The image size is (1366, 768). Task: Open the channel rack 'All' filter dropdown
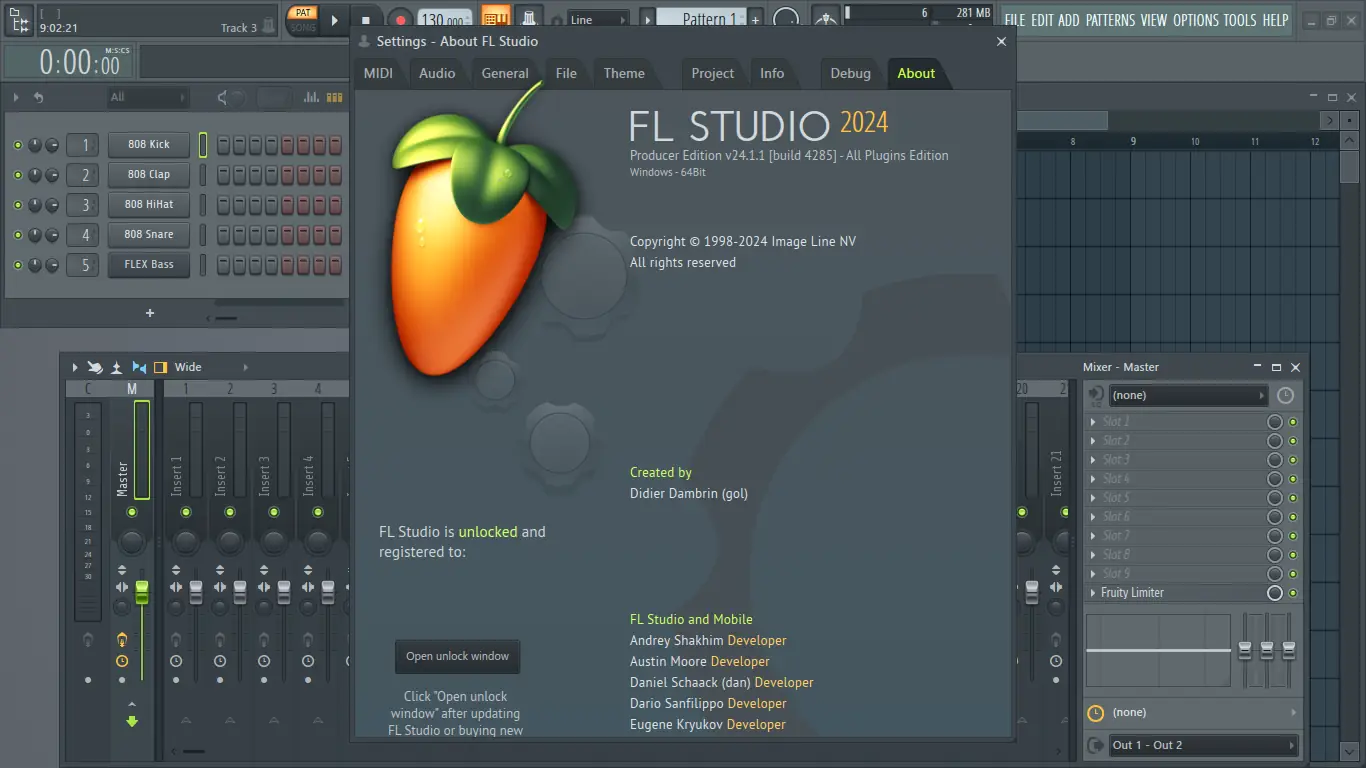[x=148, y=97]
